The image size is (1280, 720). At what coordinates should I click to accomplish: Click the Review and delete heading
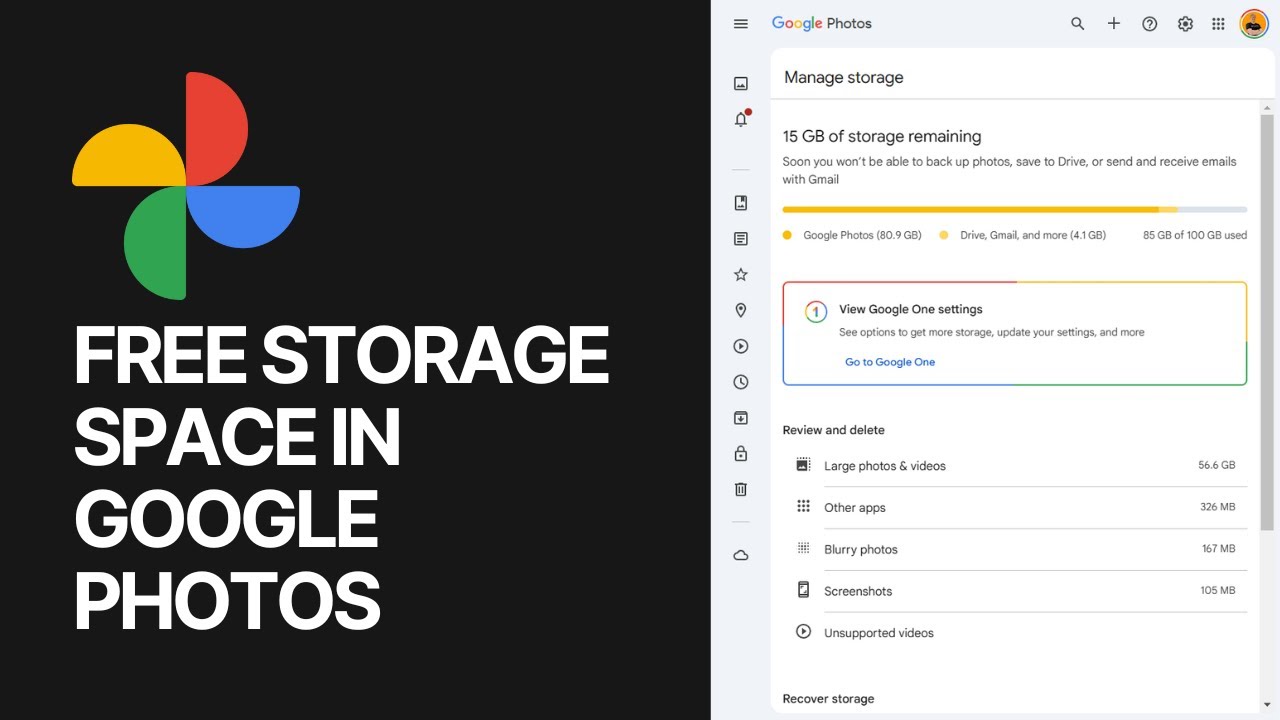[834, 430]
